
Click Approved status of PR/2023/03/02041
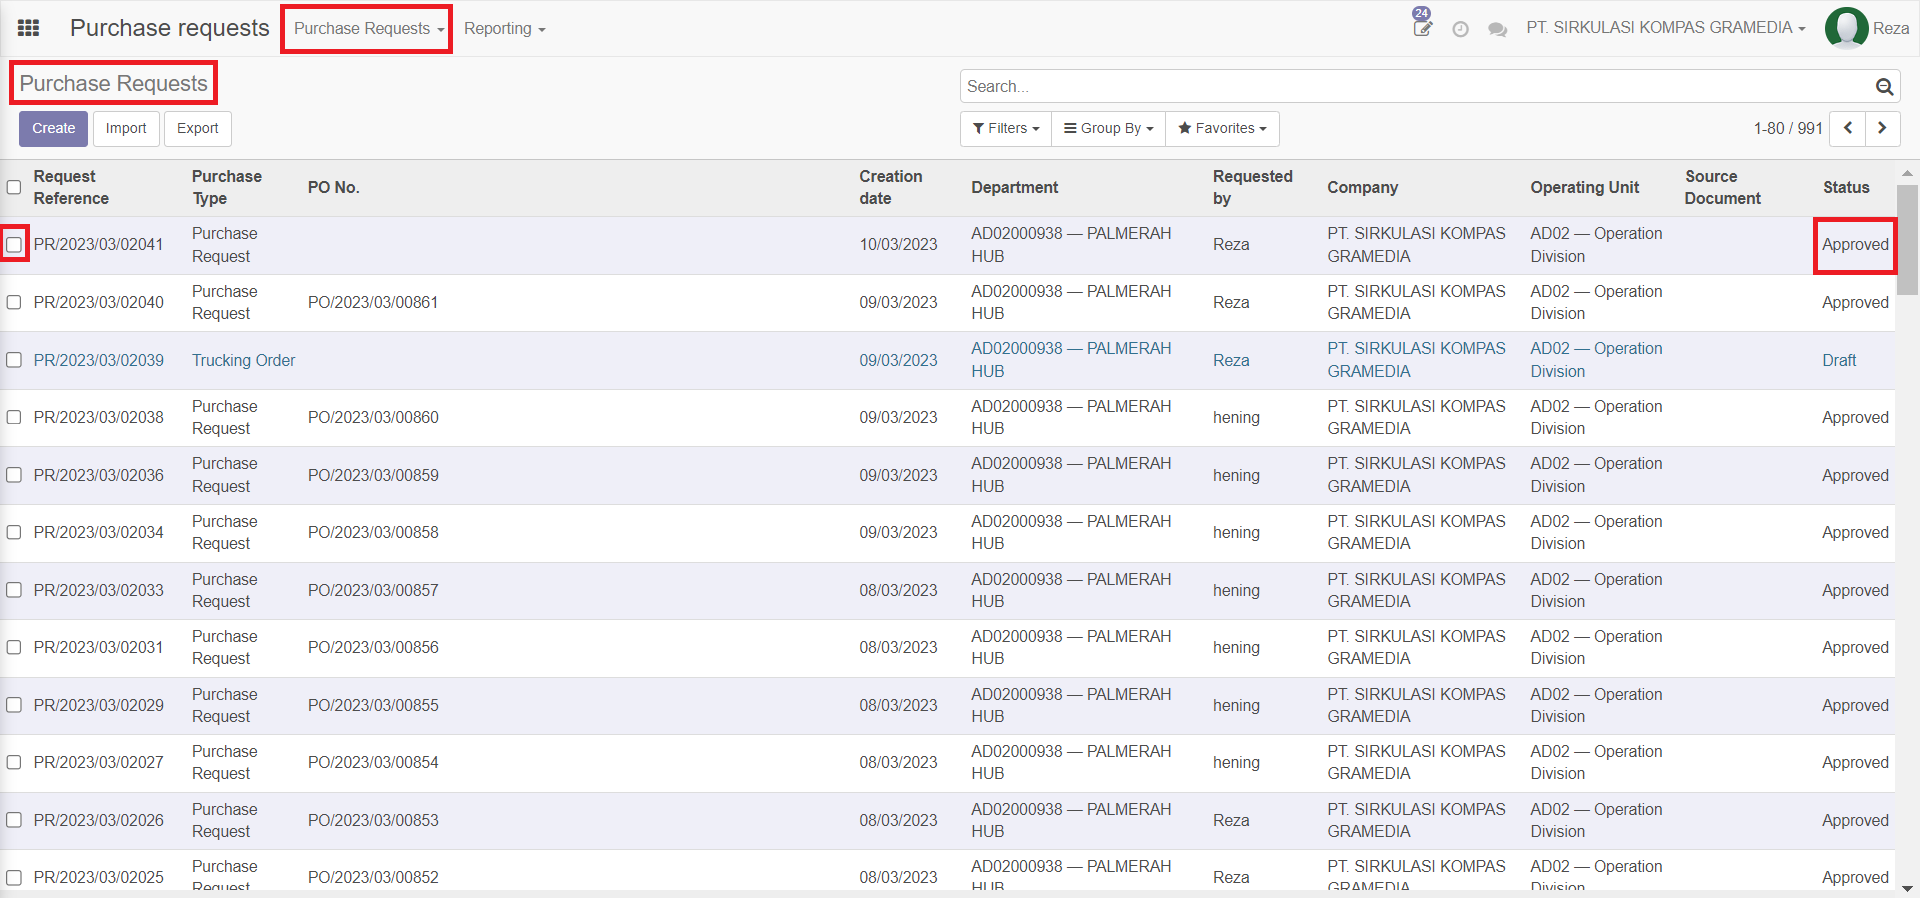pyautogui.click(x=1855, y=244)
